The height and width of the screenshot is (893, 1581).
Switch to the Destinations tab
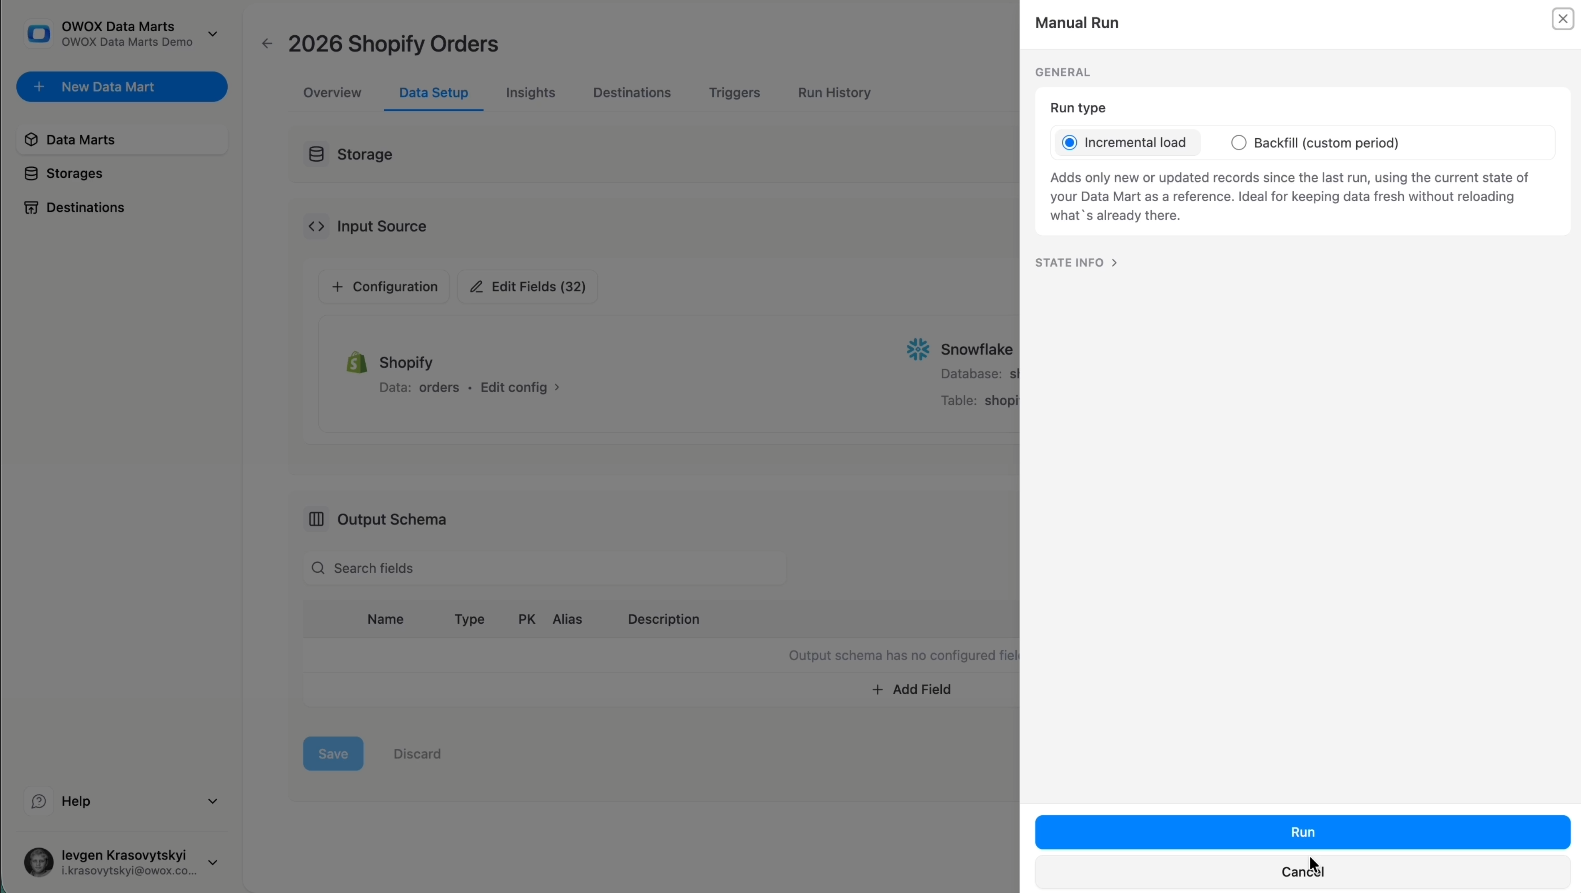point(632,92)
